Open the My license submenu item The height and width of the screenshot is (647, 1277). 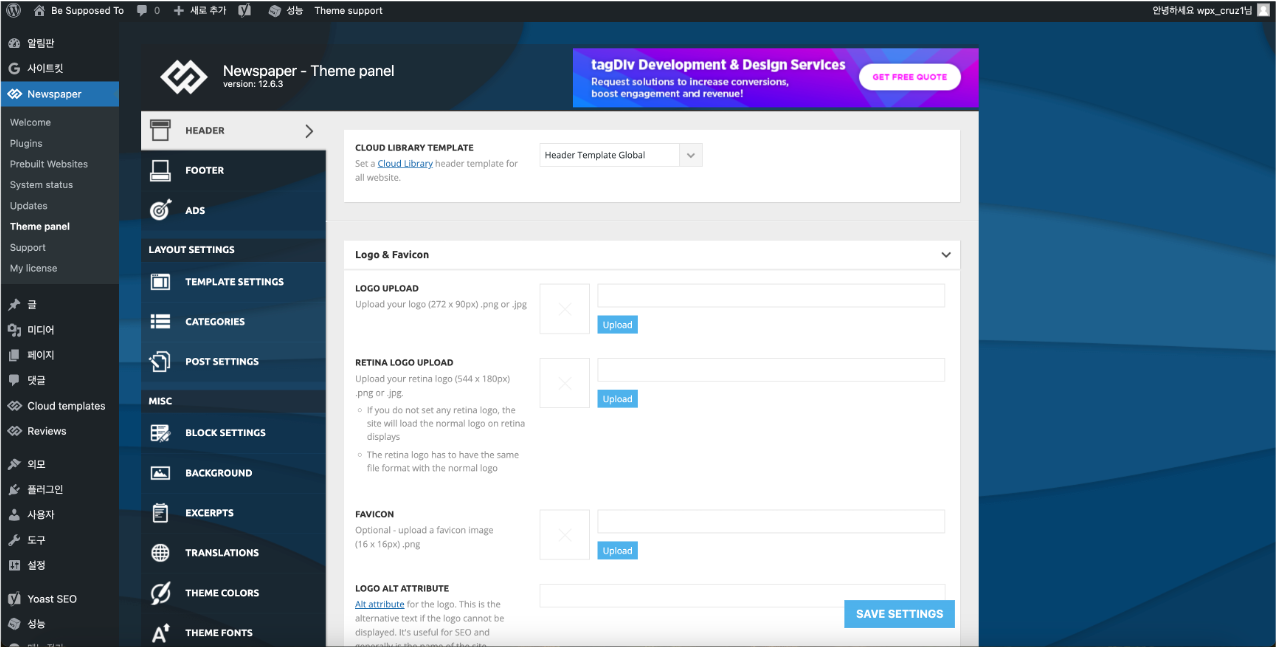(33, 268)
